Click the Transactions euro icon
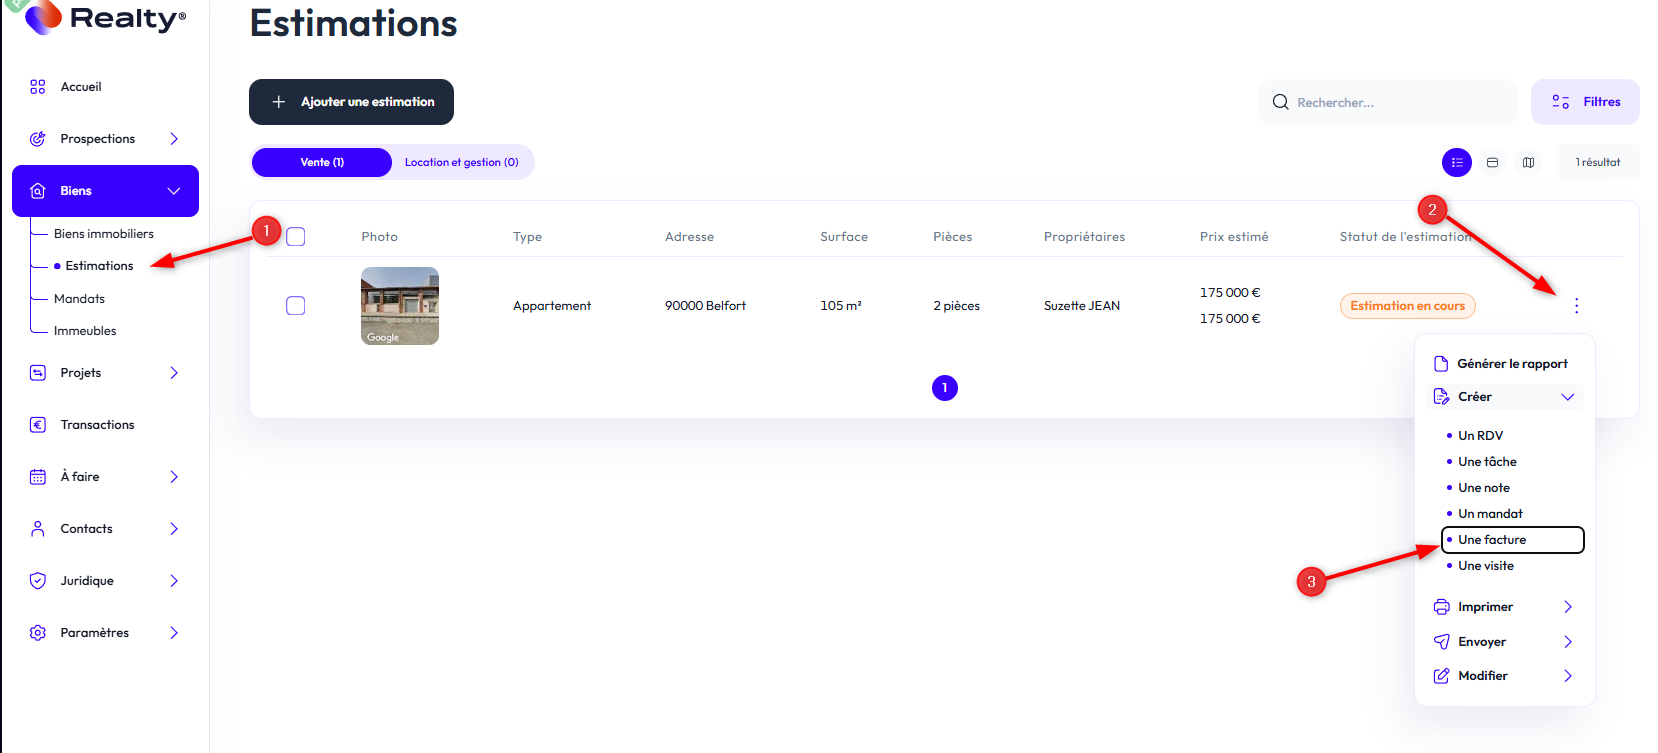This screenshot has height=753, width=1658. pyautogui.click(x=38, y=425)
